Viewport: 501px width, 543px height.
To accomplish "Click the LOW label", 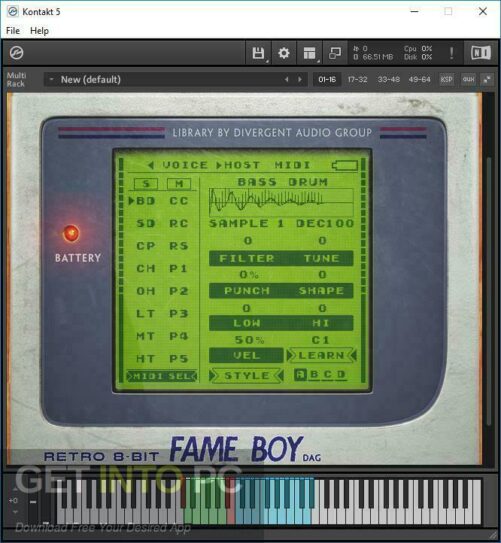I will point(247,323).
